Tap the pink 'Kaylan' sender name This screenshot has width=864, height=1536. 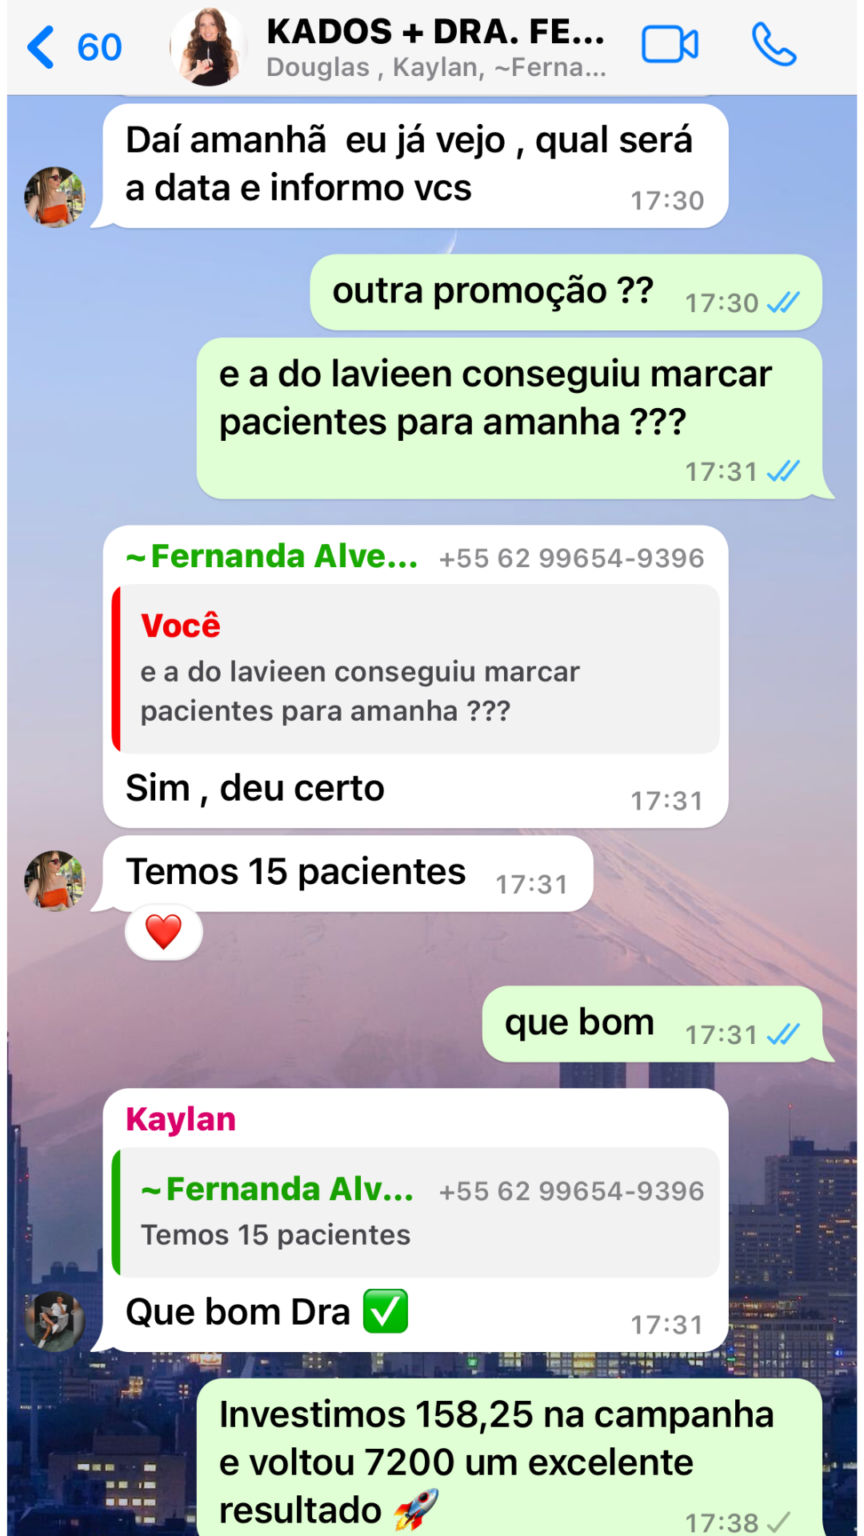pos(181,1119)
